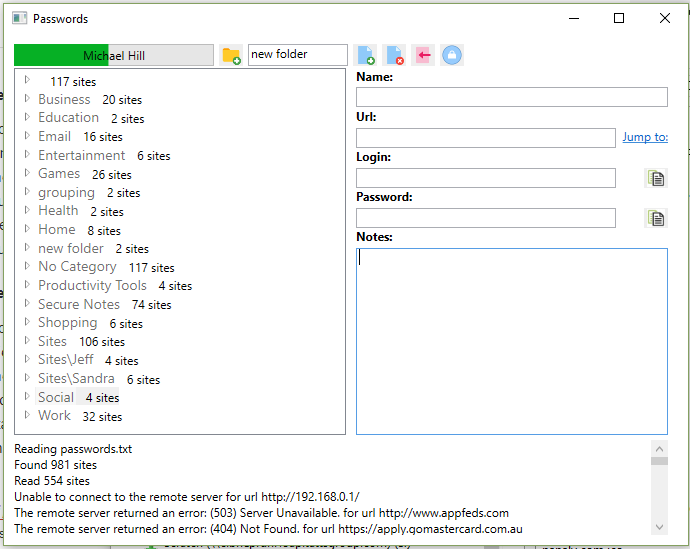This screenshot has width=690, height=549.
Task: Expand the Shopping folder
Action: click(x=27, y=322)
